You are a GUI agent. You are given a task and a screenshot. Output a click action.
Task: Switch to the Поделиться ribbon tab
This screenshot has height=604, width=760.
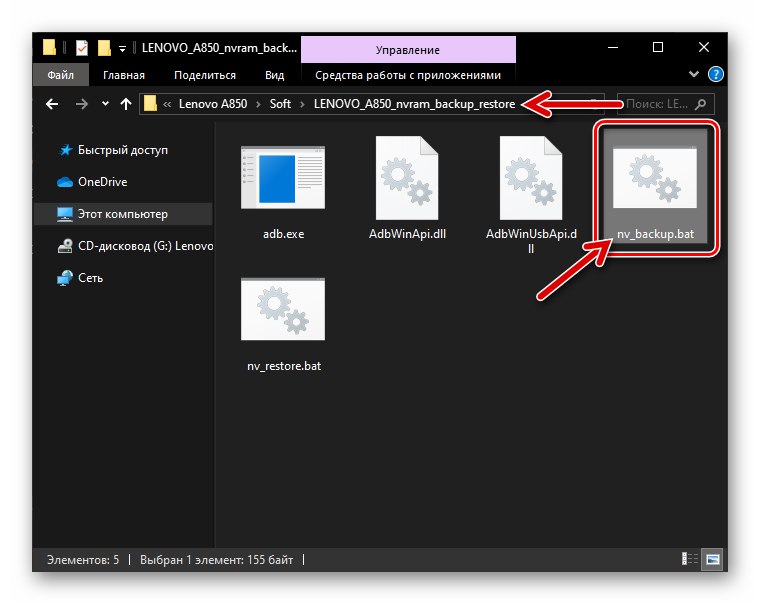tap(205, 75)
